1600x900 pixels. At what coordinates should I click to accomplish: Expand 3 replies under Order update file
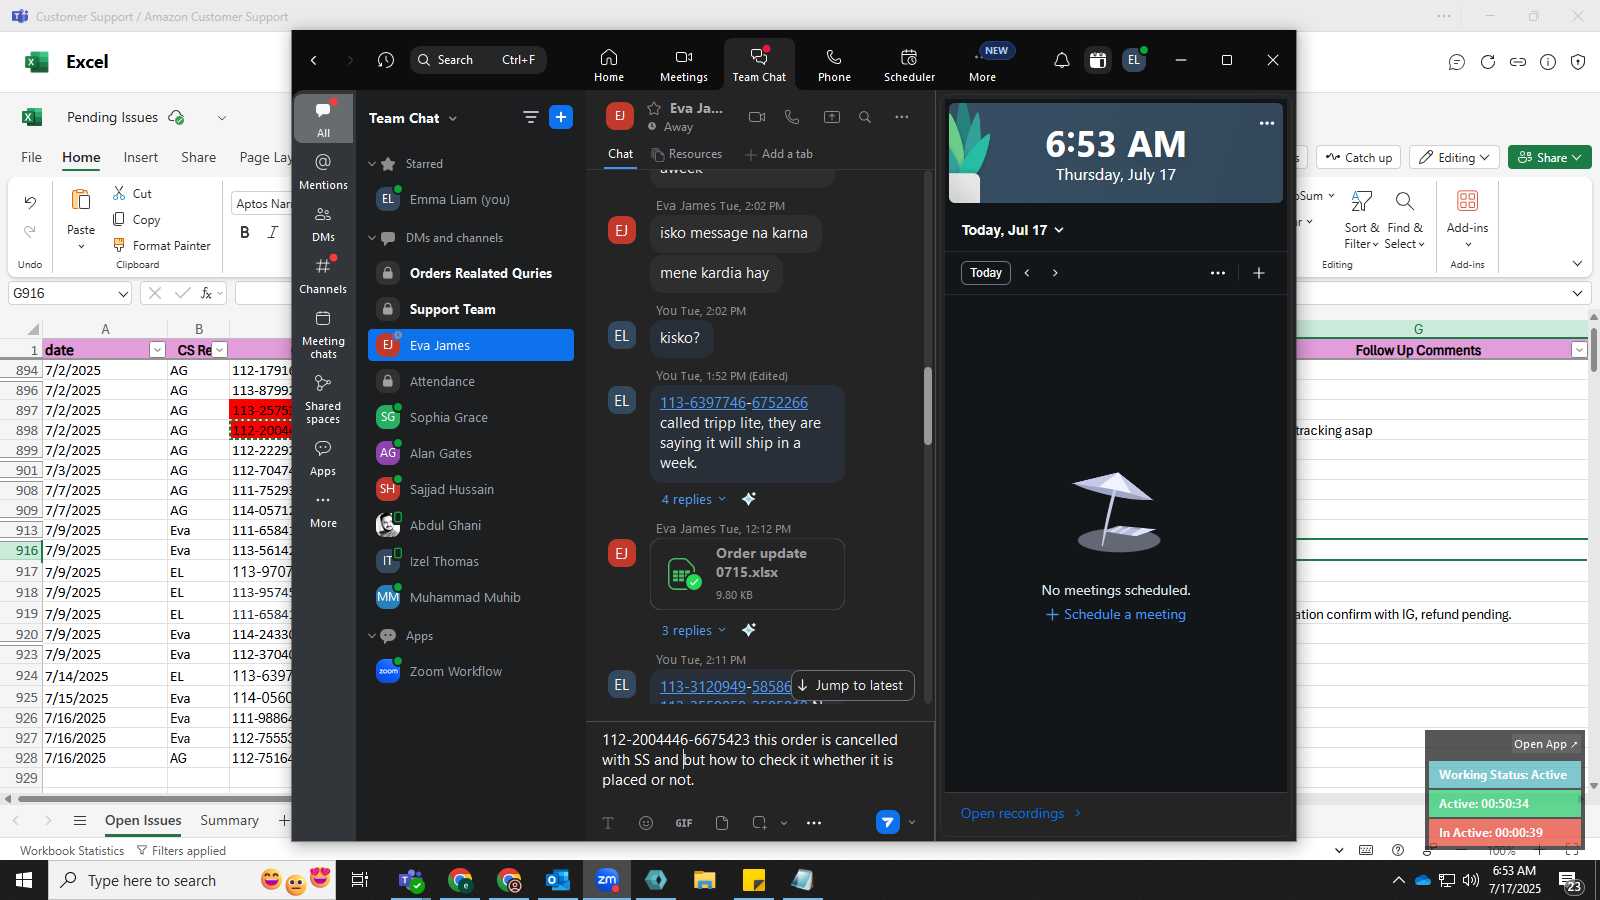[693, 630]
